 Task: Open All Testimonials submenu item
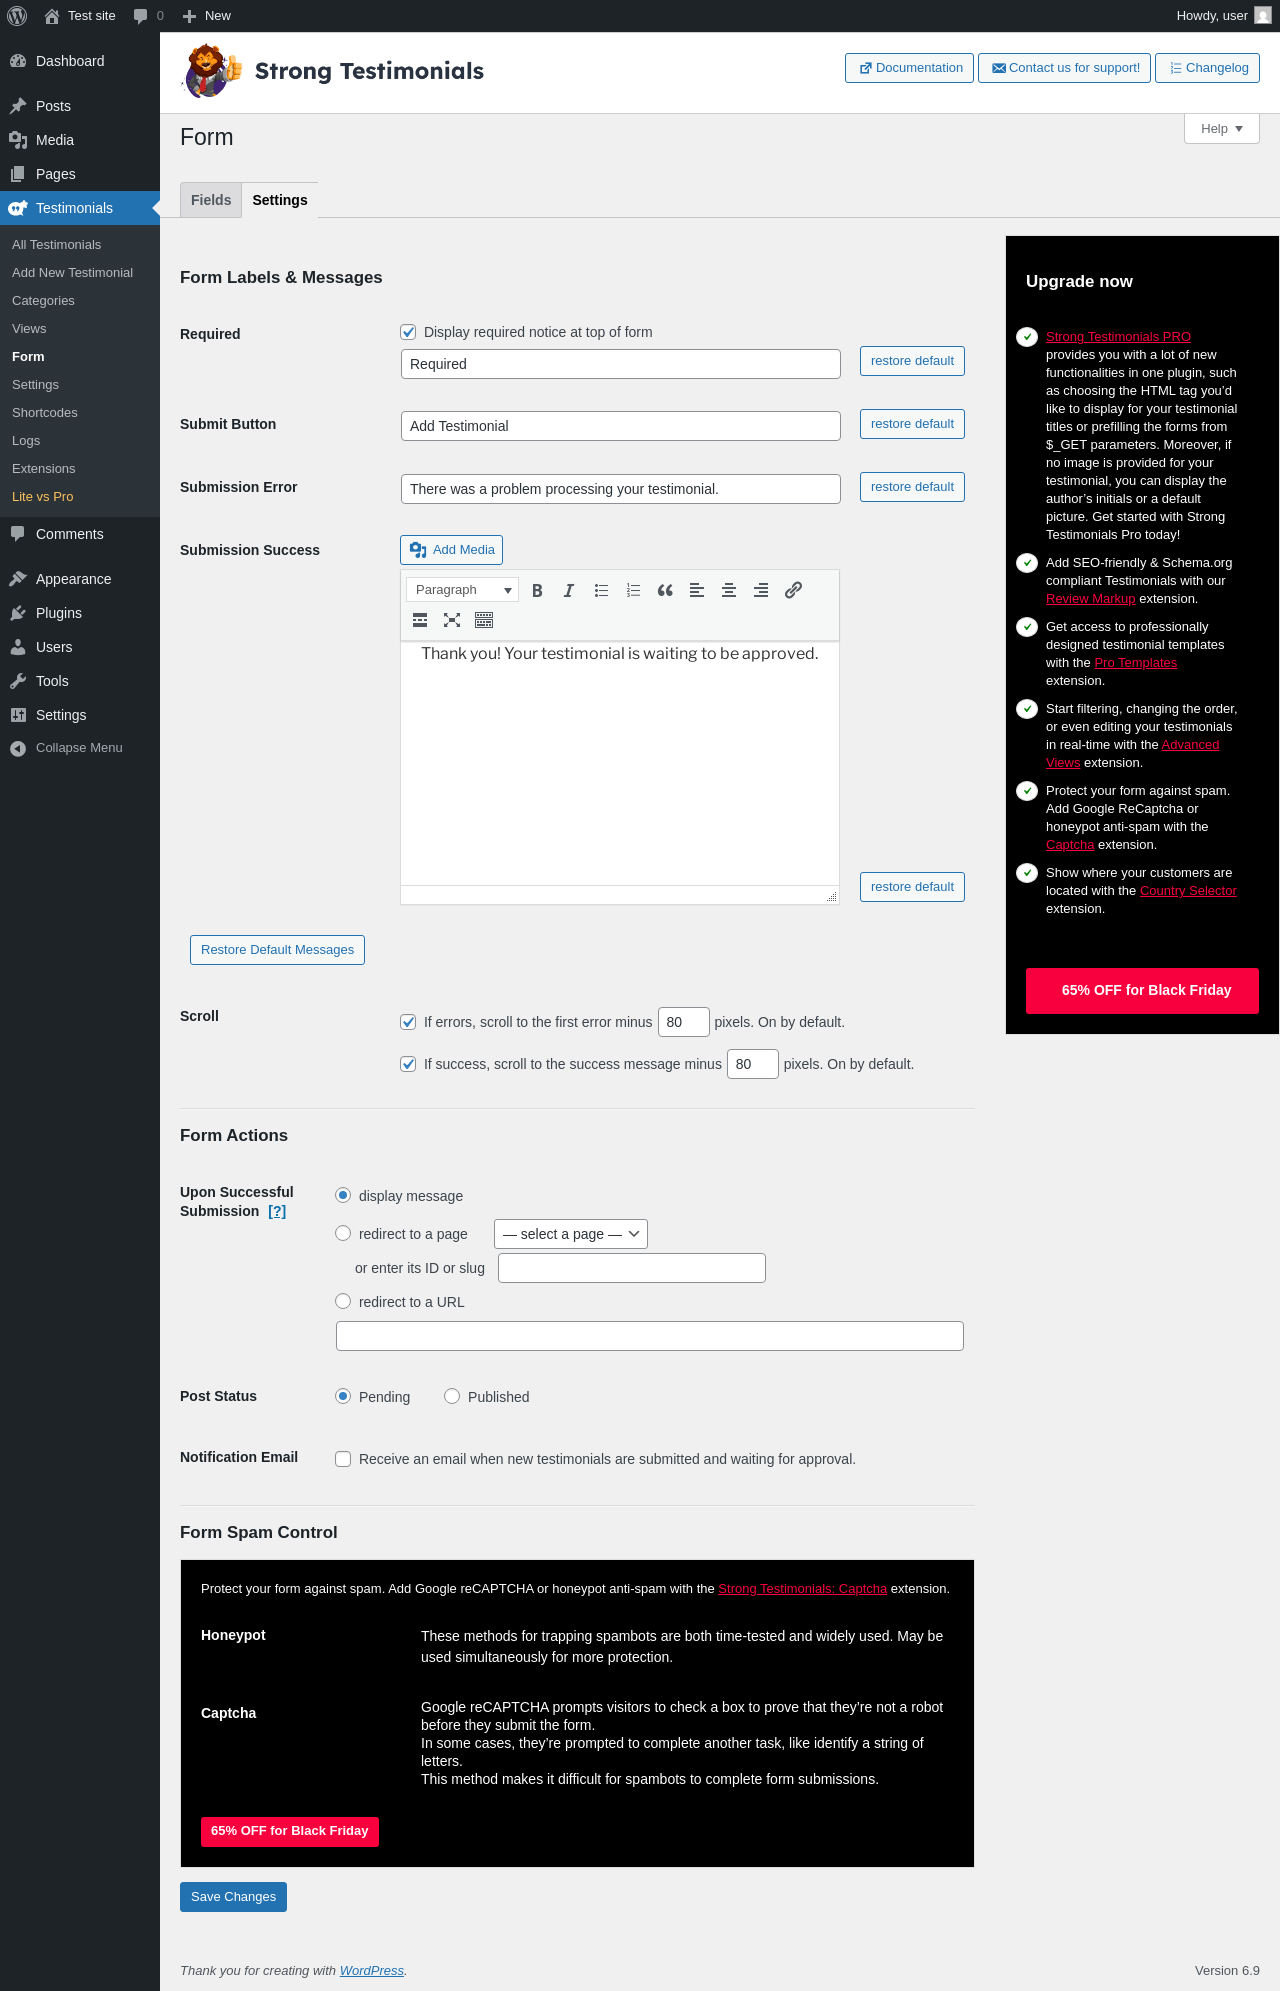[57, 245]
